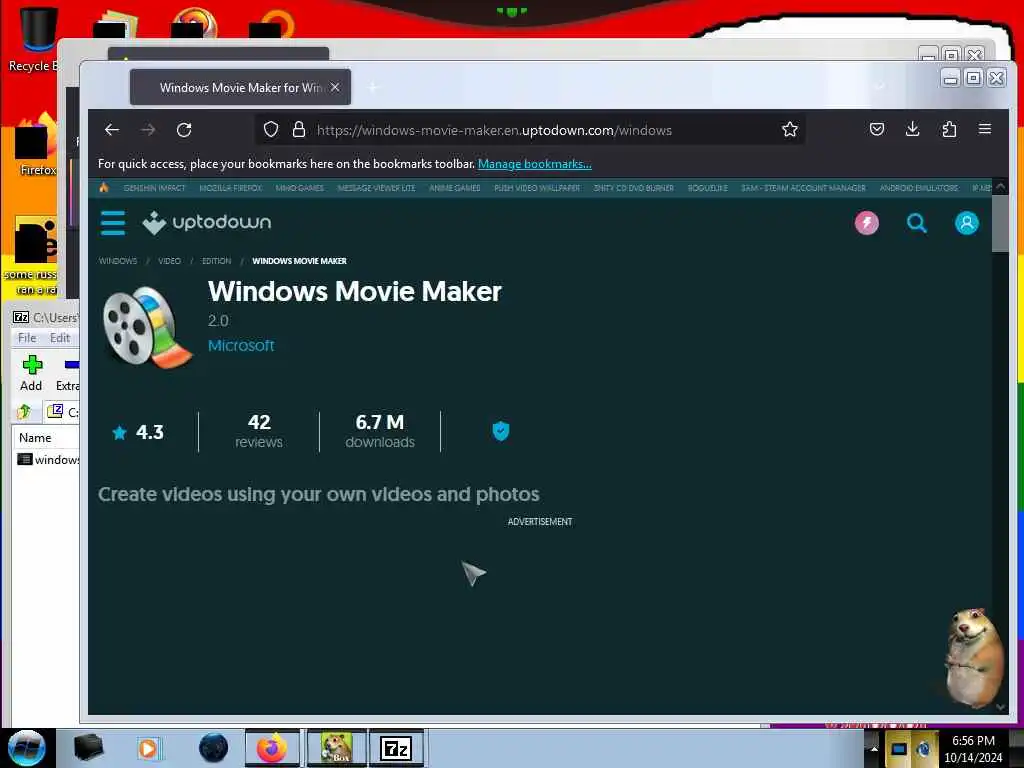Show hidden system tray icons arrow

pyautogui.click(x=874, y=748)
